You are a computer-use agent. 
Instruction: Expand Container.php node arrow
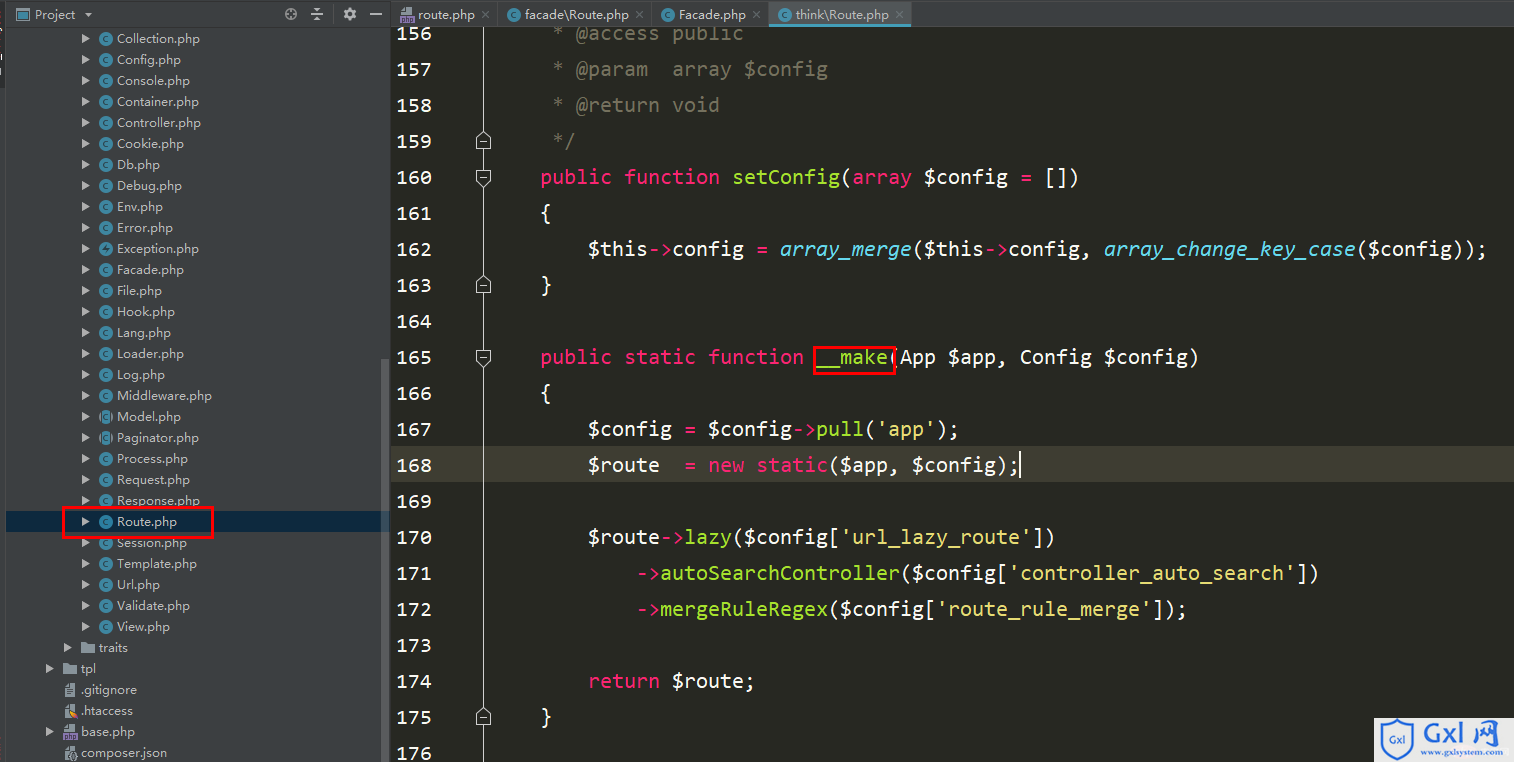pos(86,102)
